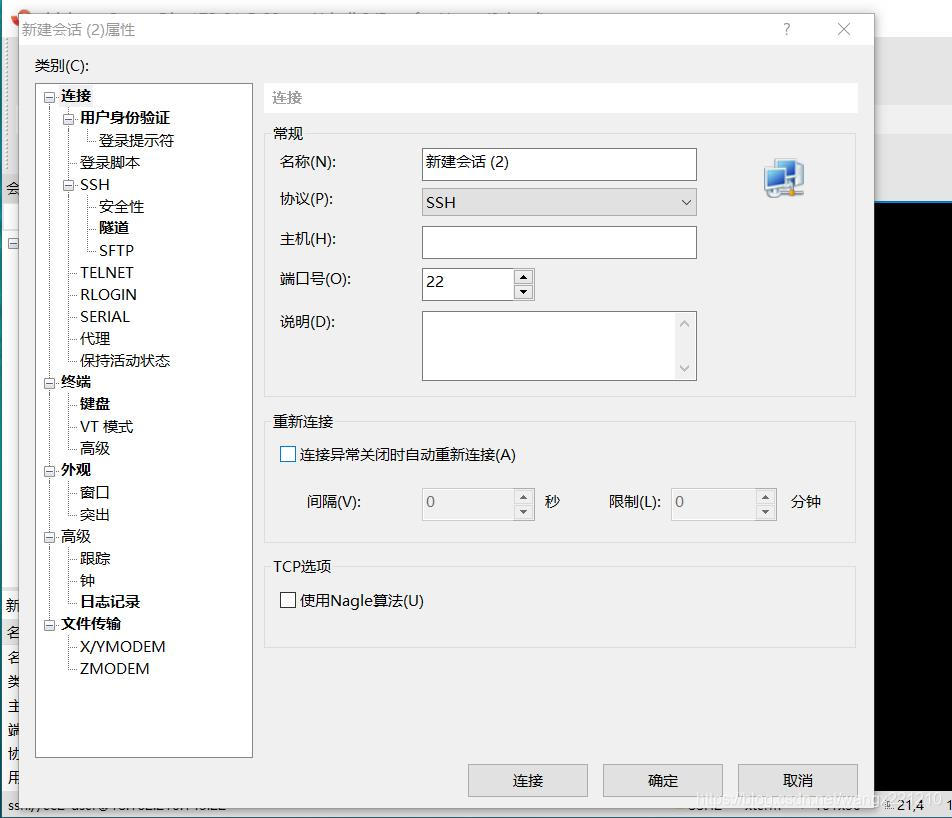The height and width of the screenshot is (818, 952).
Task: Select TELNET in the tree
Action: coord(106,273)
